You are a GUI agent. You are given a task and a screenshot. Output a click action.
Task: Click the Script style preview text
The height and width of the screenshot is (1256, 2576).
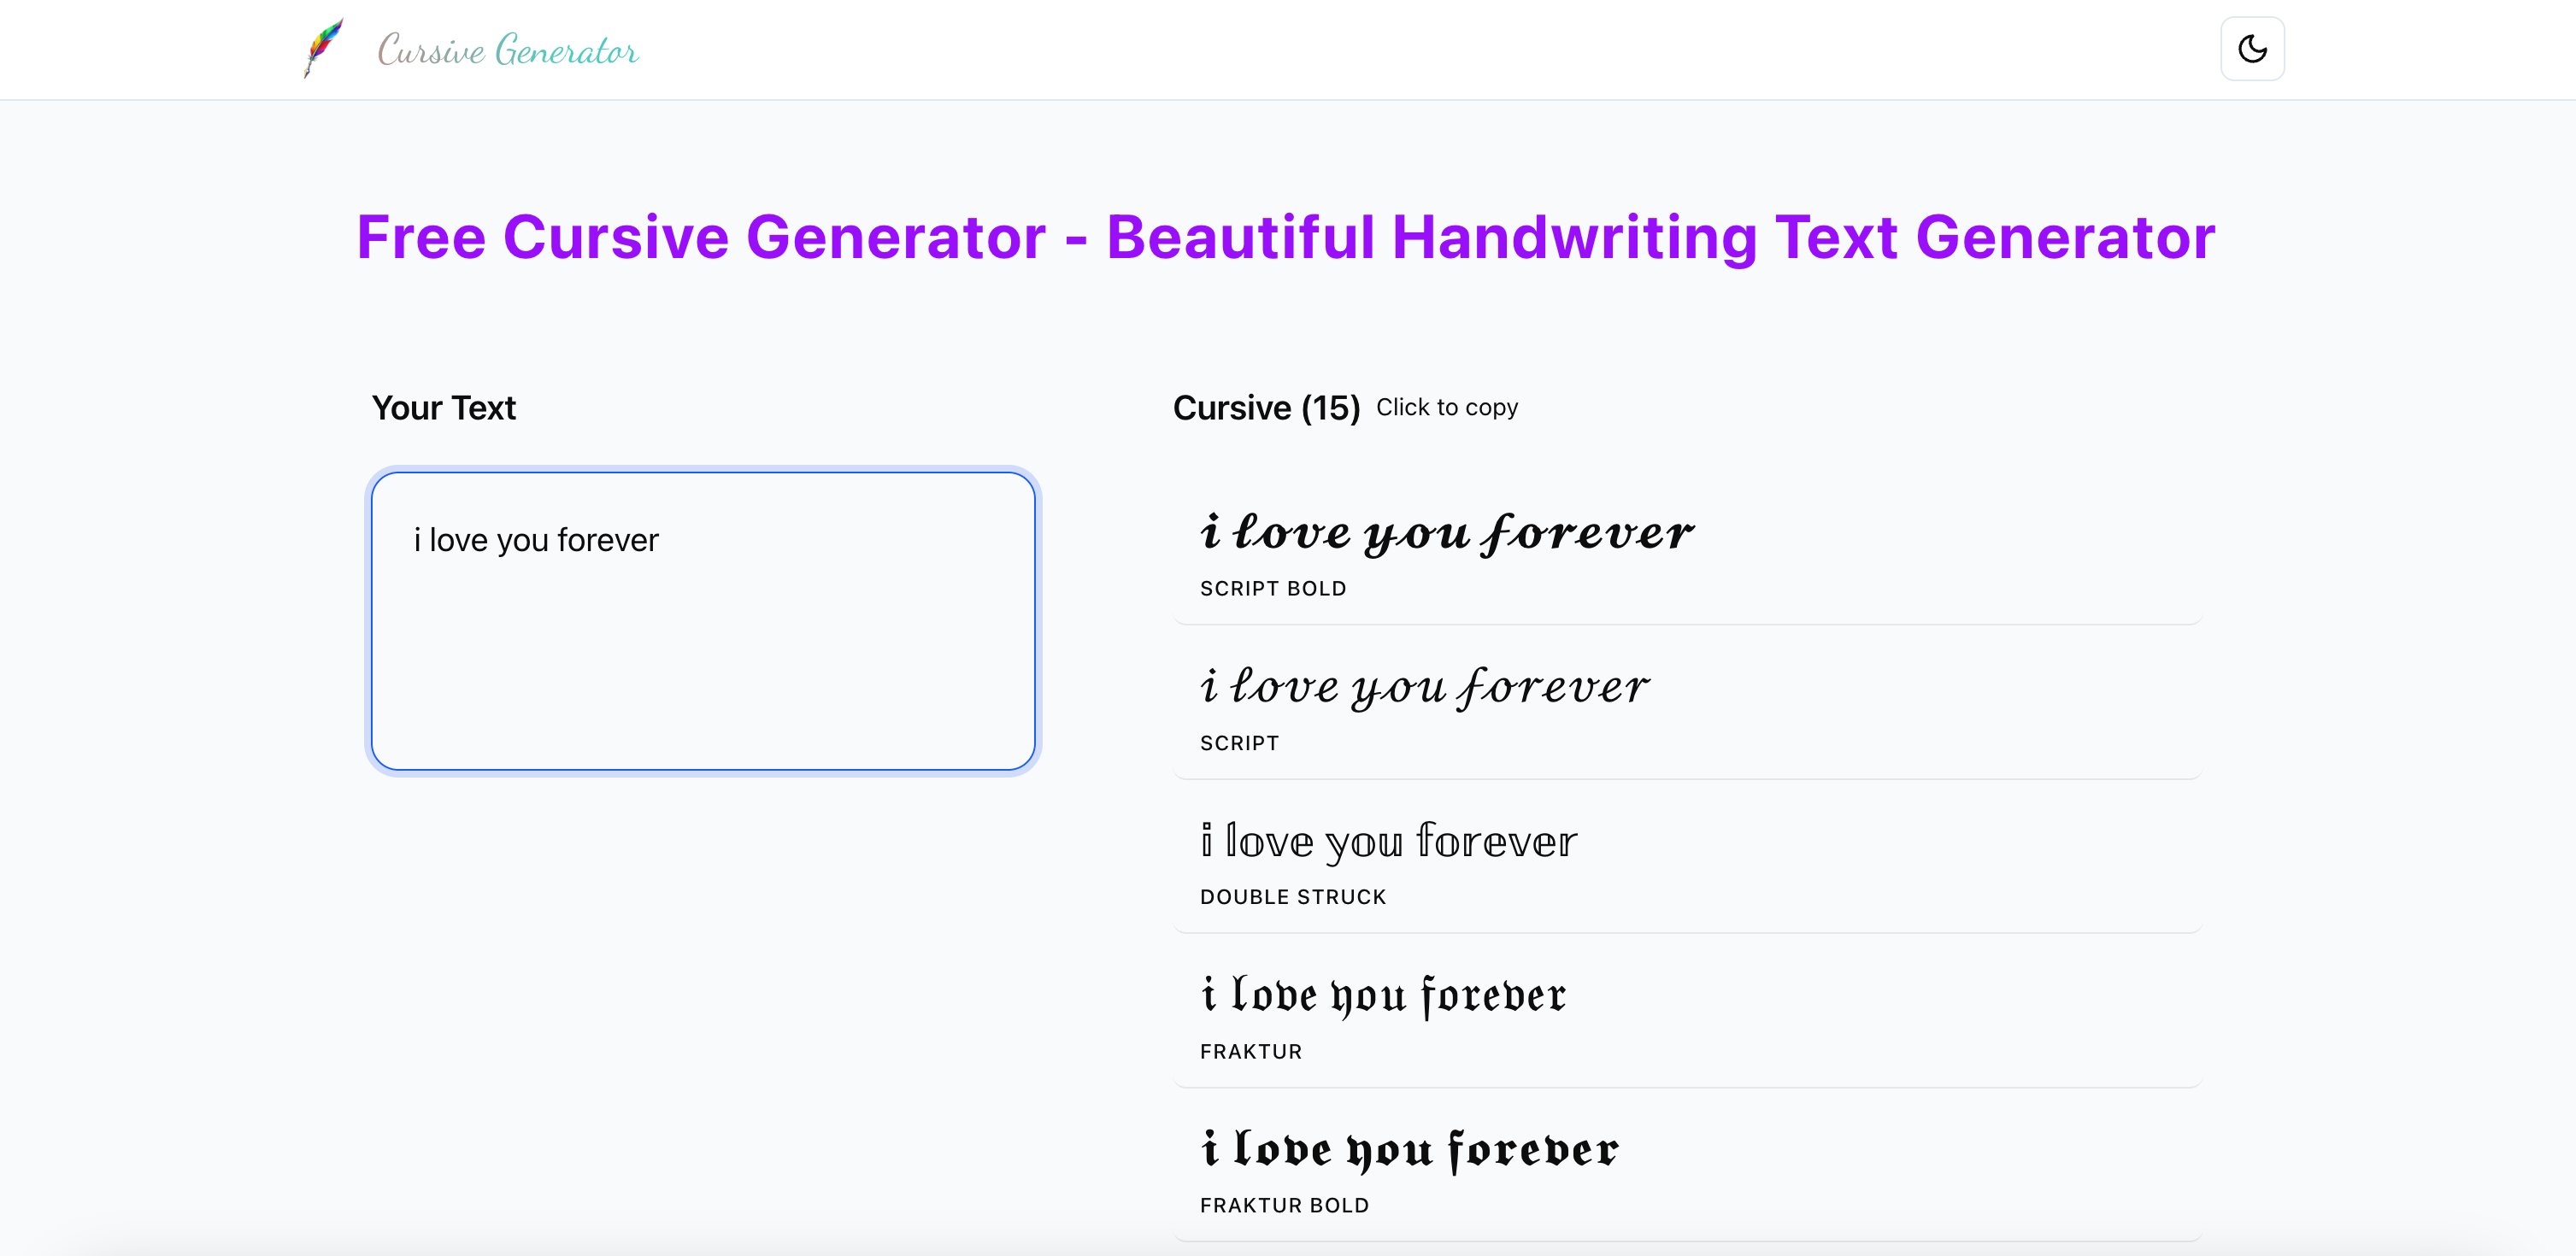[1424, 686]
